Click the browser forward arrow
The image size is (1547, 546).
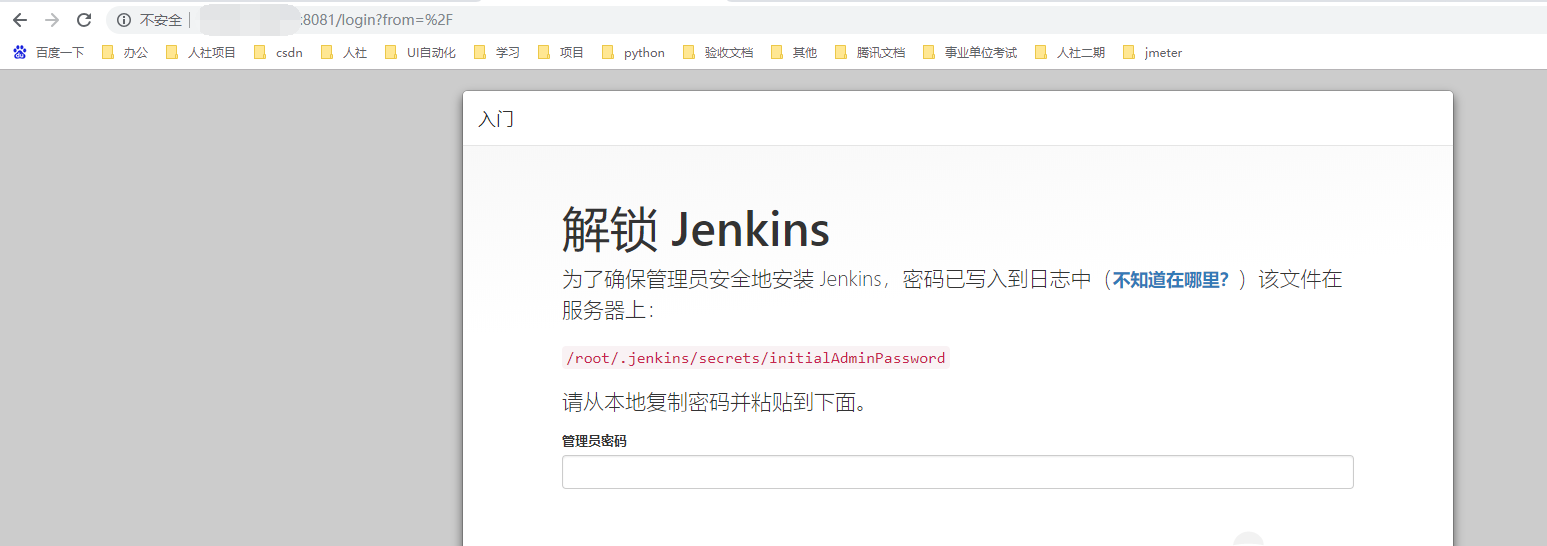point(52,20)
